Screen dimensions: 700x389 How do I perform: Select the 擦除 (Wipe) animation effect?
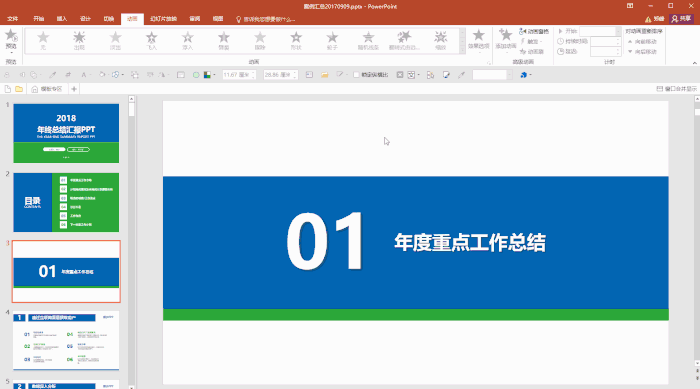pyautogui.click(x=260, y=40)
